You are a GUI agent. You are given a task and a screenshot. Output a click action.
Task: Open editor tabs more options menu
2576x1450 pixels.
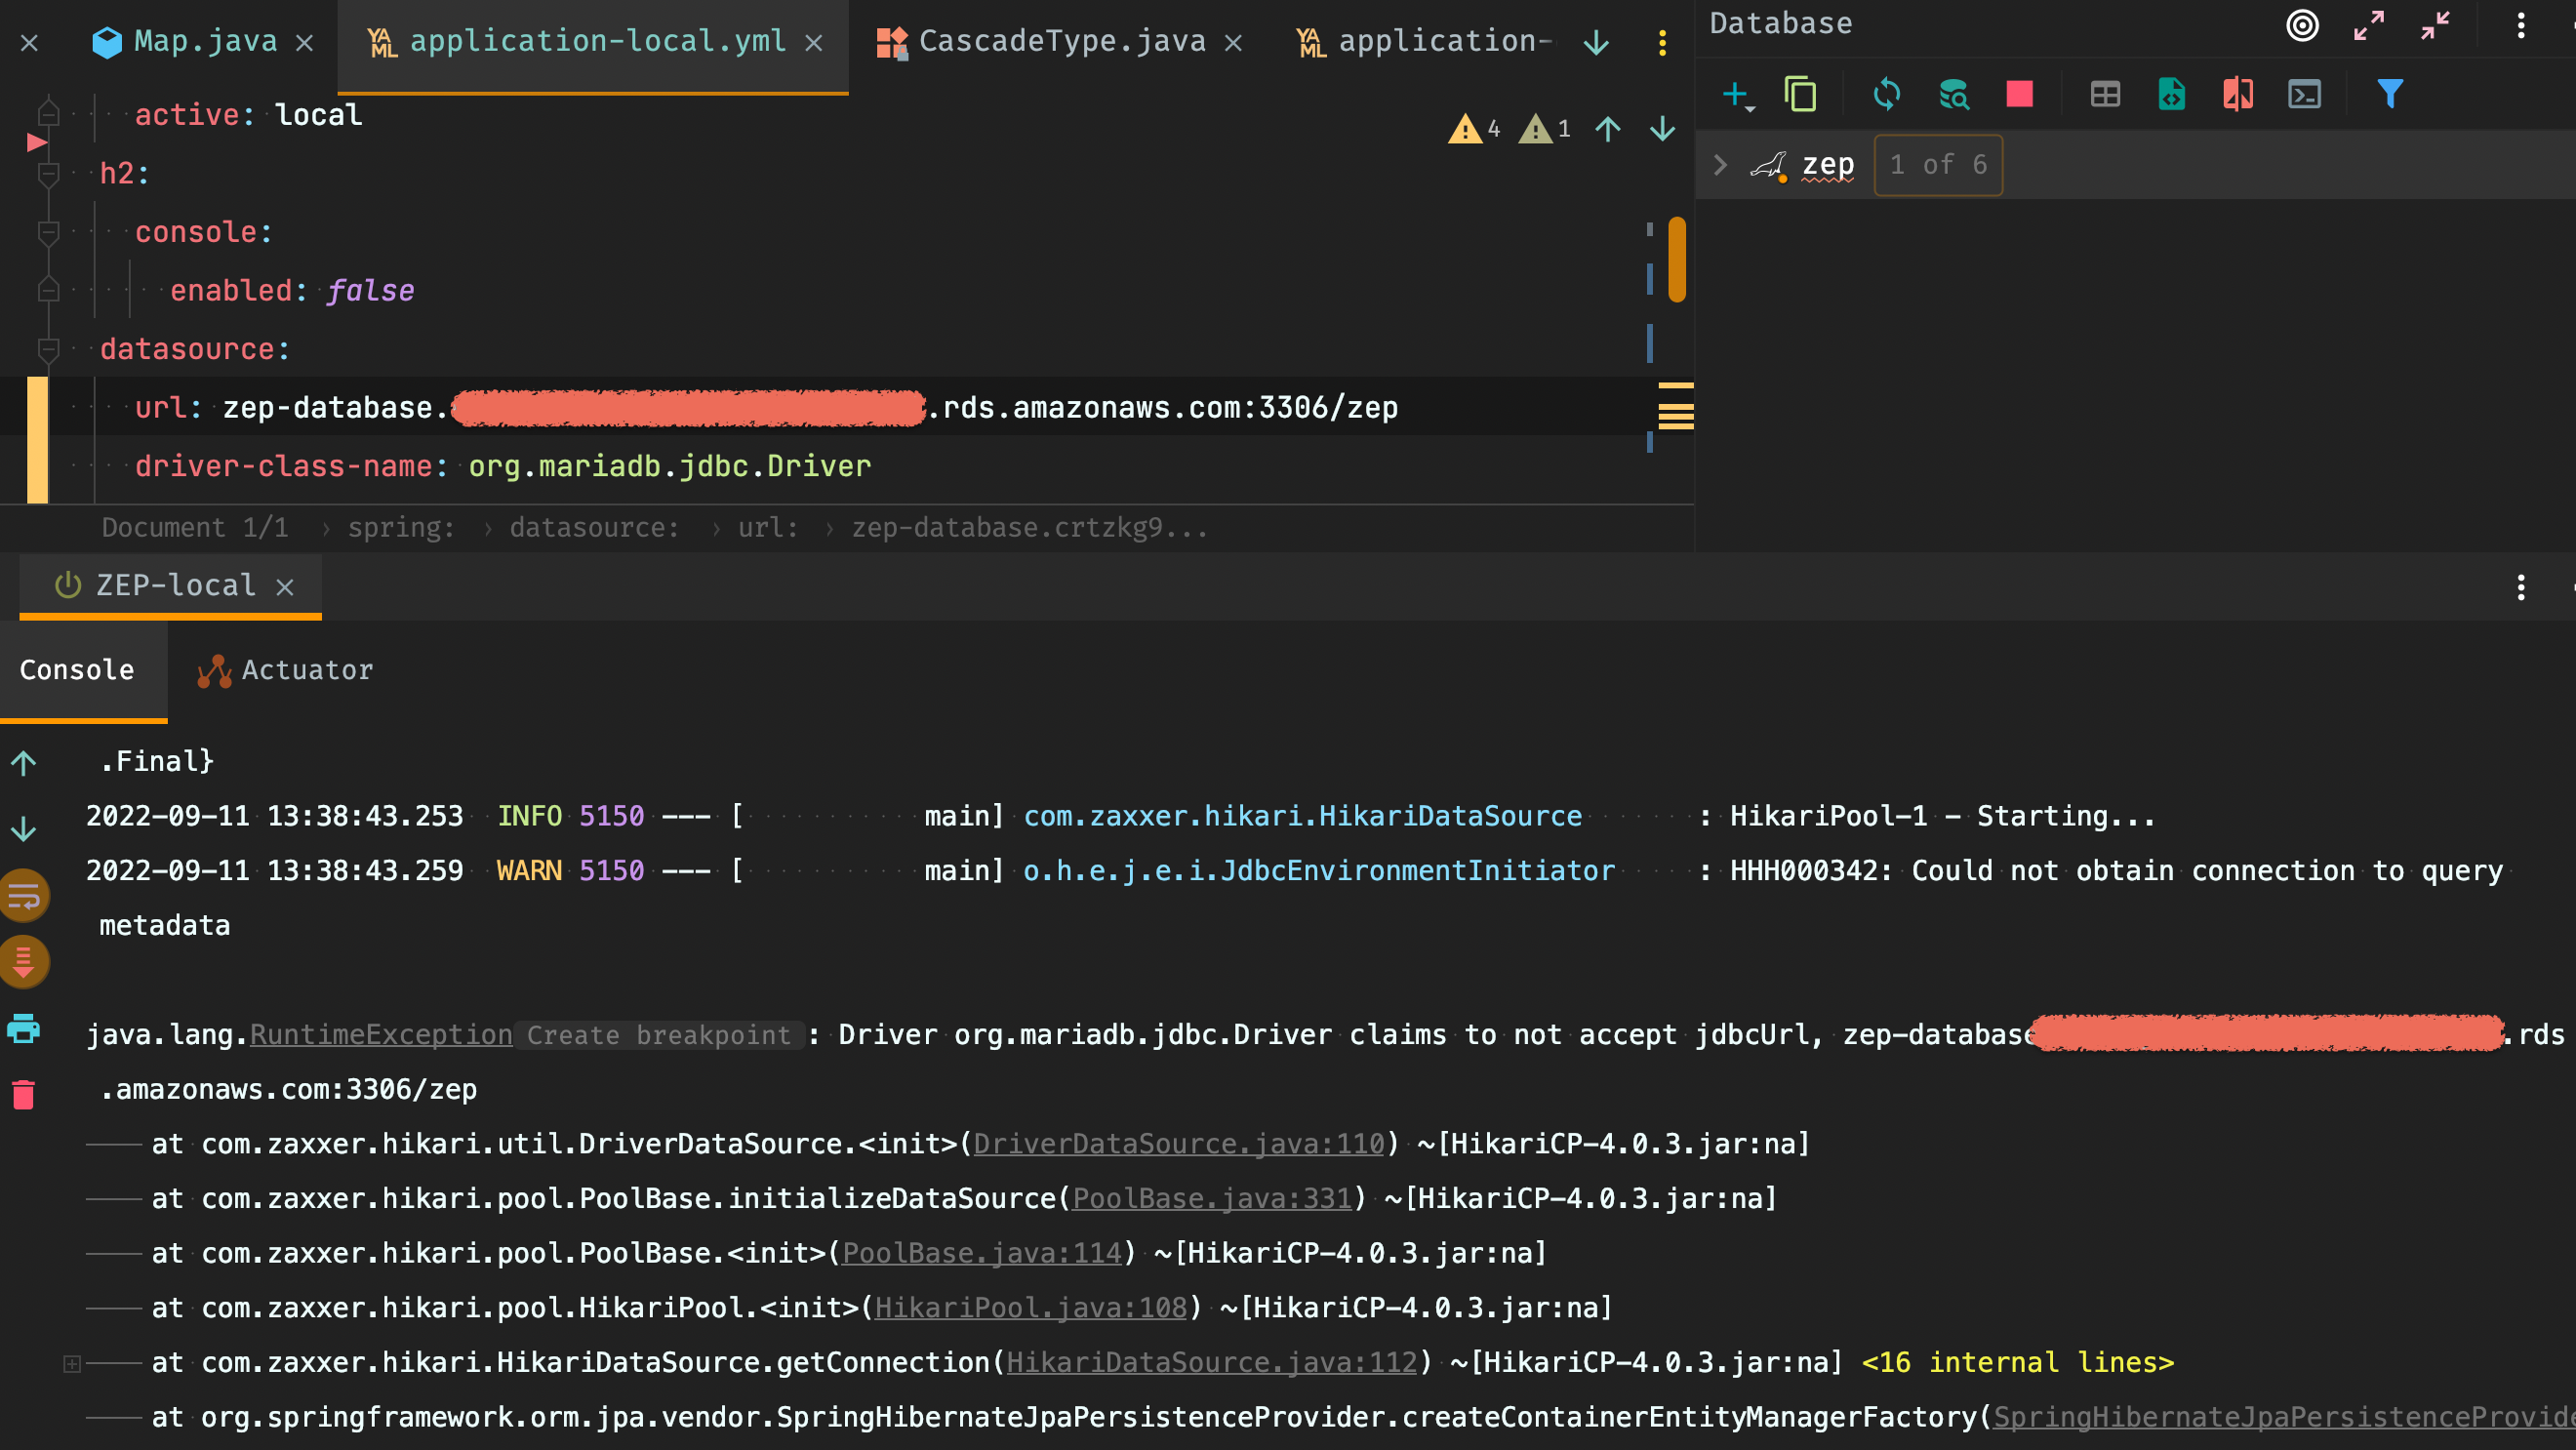[x=1662, y=43]
